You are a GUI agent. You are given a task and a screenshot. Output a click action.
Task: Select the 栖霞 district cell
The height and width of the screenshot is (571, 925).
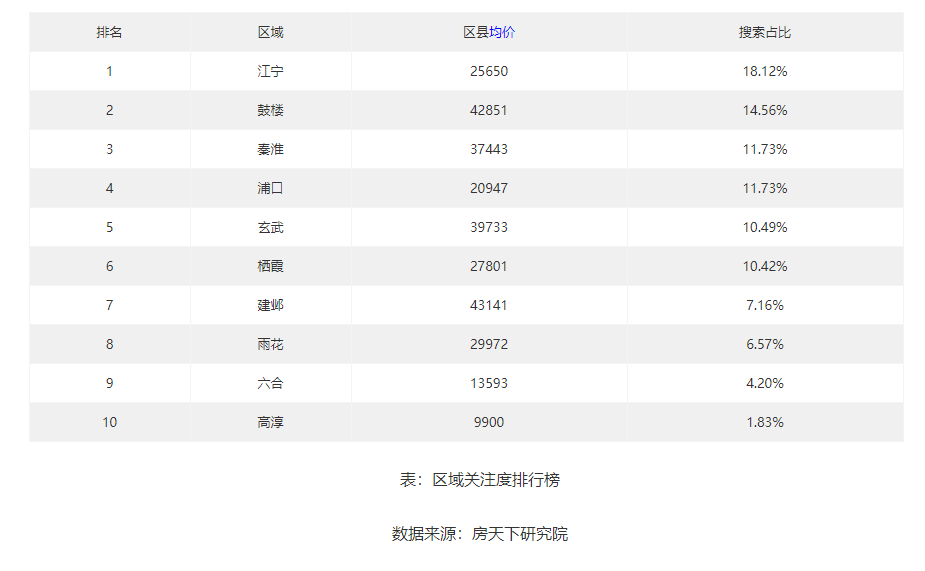pos(271,266)
